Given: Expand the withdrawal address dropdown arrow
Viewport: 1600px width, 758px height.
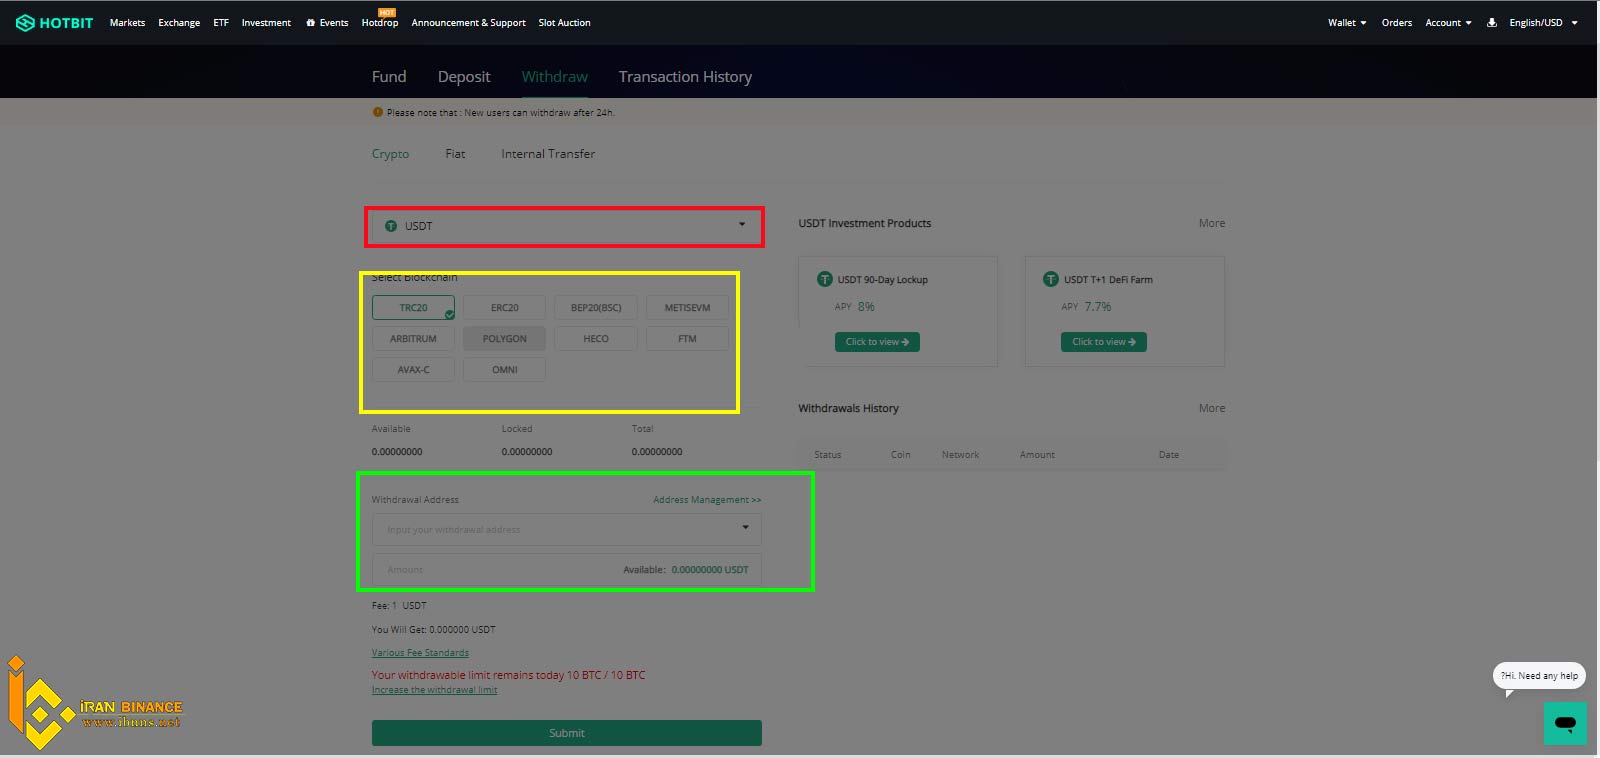Looking at the screenshot, I should pyautogui.click(x=745, y=527).
